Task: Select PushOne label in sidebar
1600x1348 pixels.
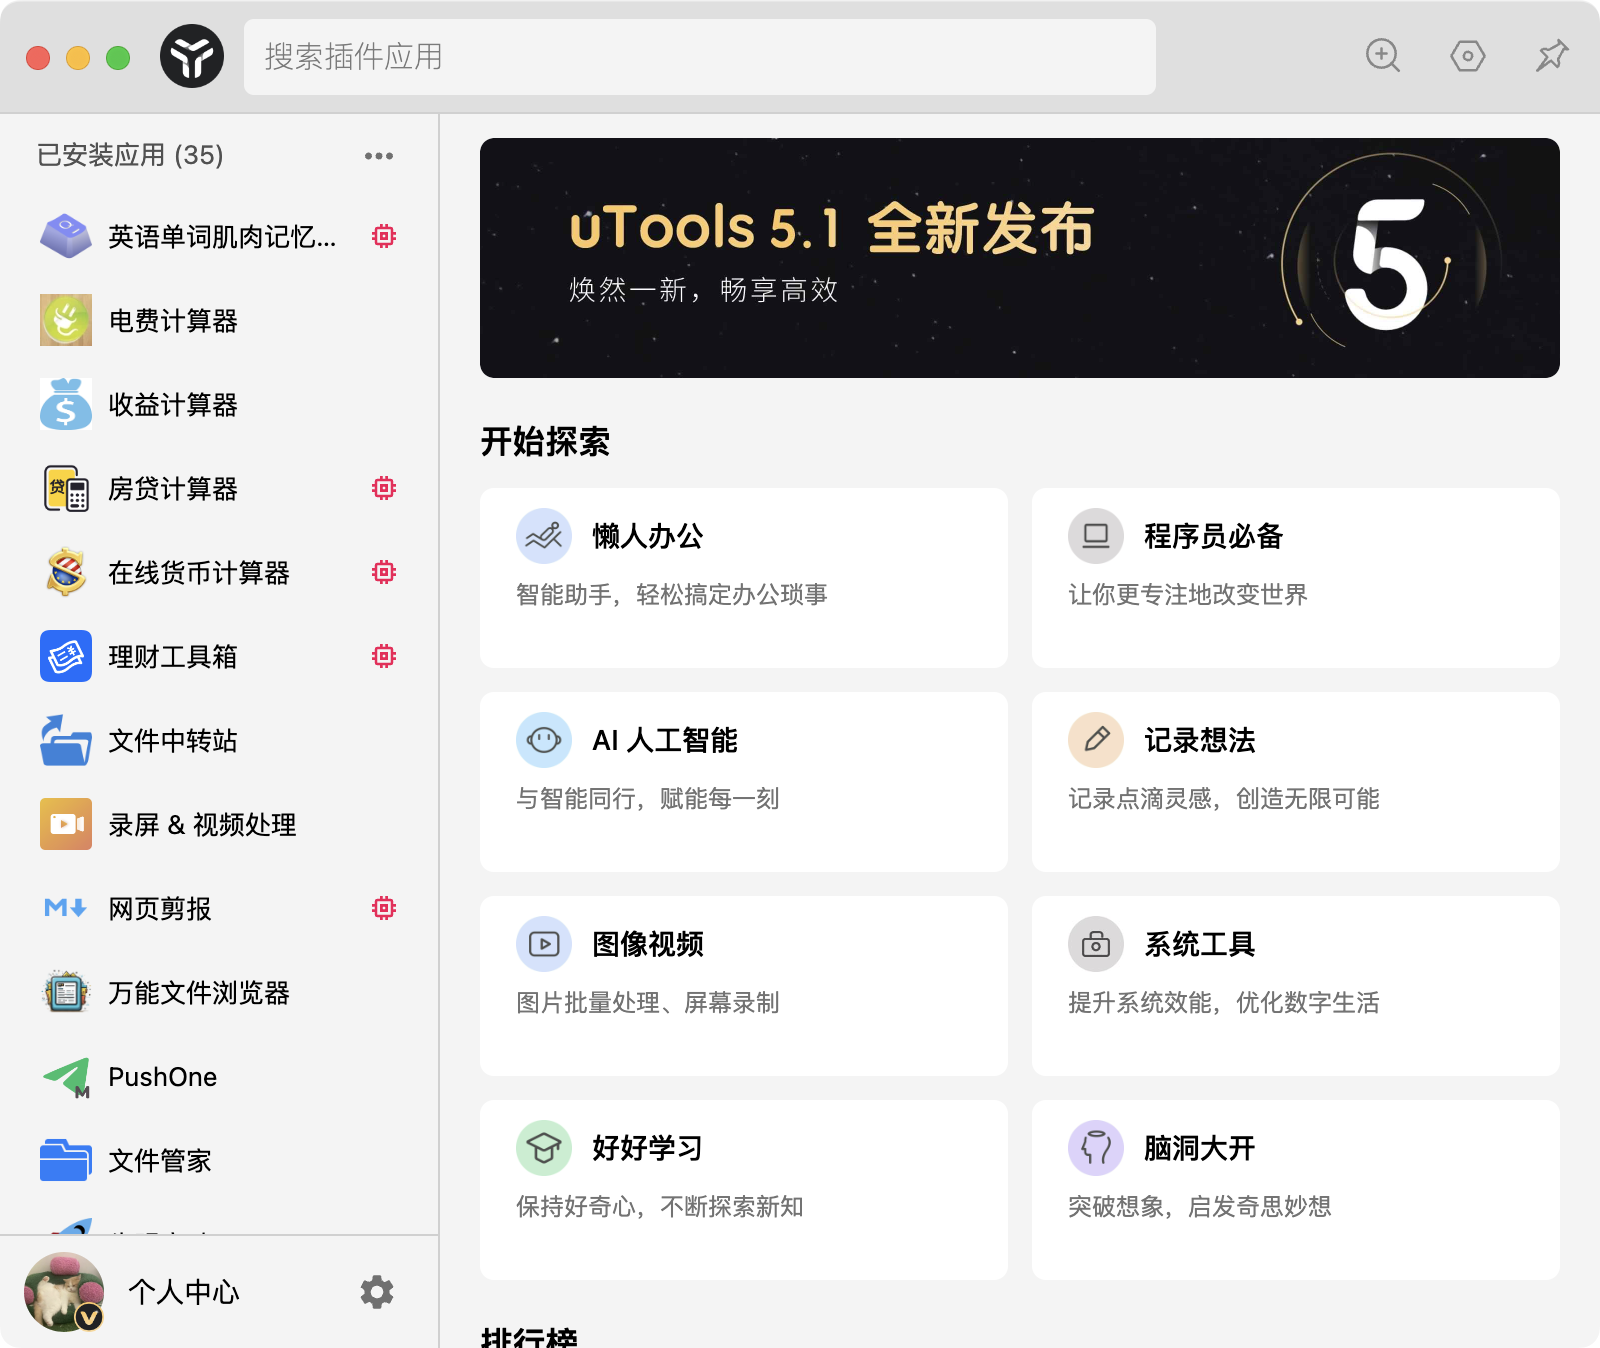Action: point(163,1077)
